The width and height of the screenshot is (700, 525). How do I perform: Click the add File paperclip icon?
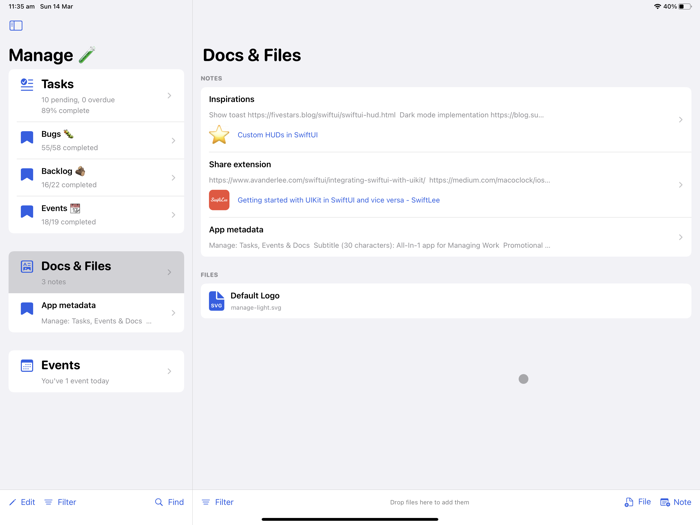point(629,502)
